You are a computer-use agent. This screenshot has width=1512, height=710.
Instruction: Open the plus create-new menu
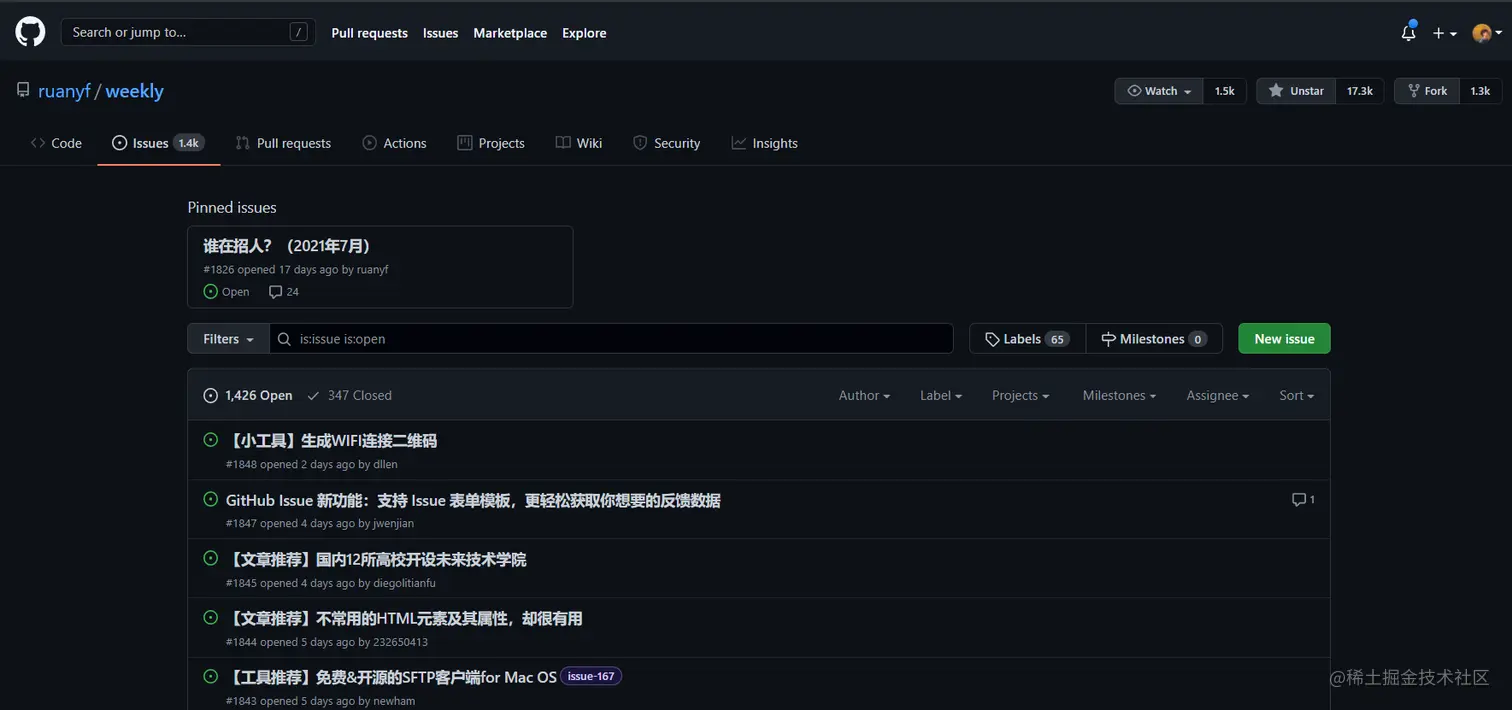(x=1444, y=33)
